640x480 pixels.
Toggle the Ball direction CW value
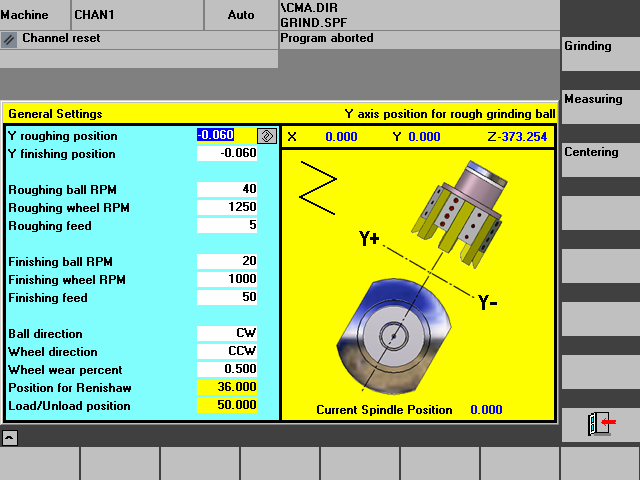(227, 333)
